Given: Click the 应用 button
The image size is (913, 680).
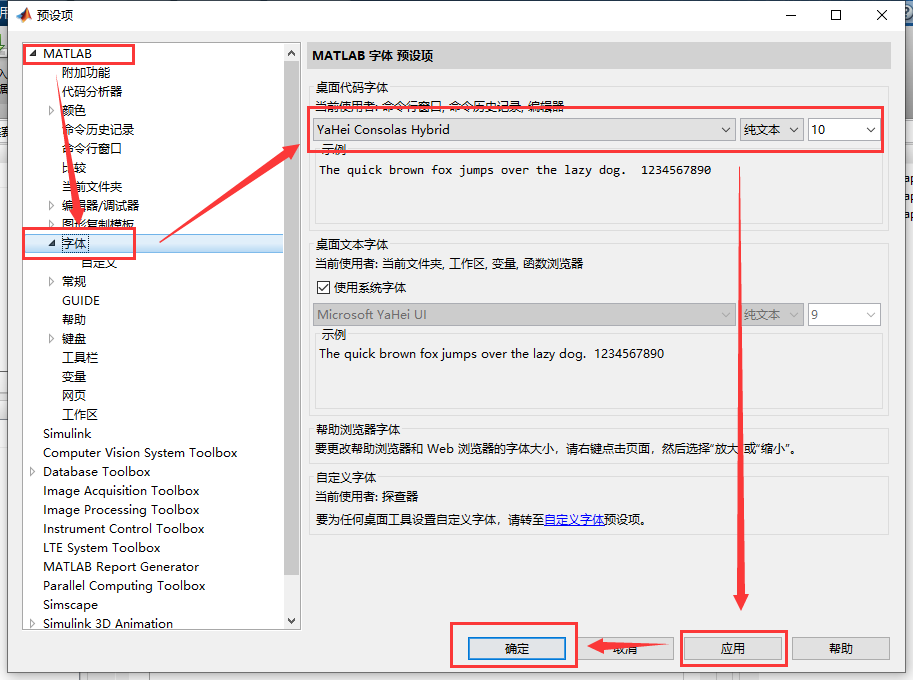Looking at the screenshot, I should pos(732,649).
